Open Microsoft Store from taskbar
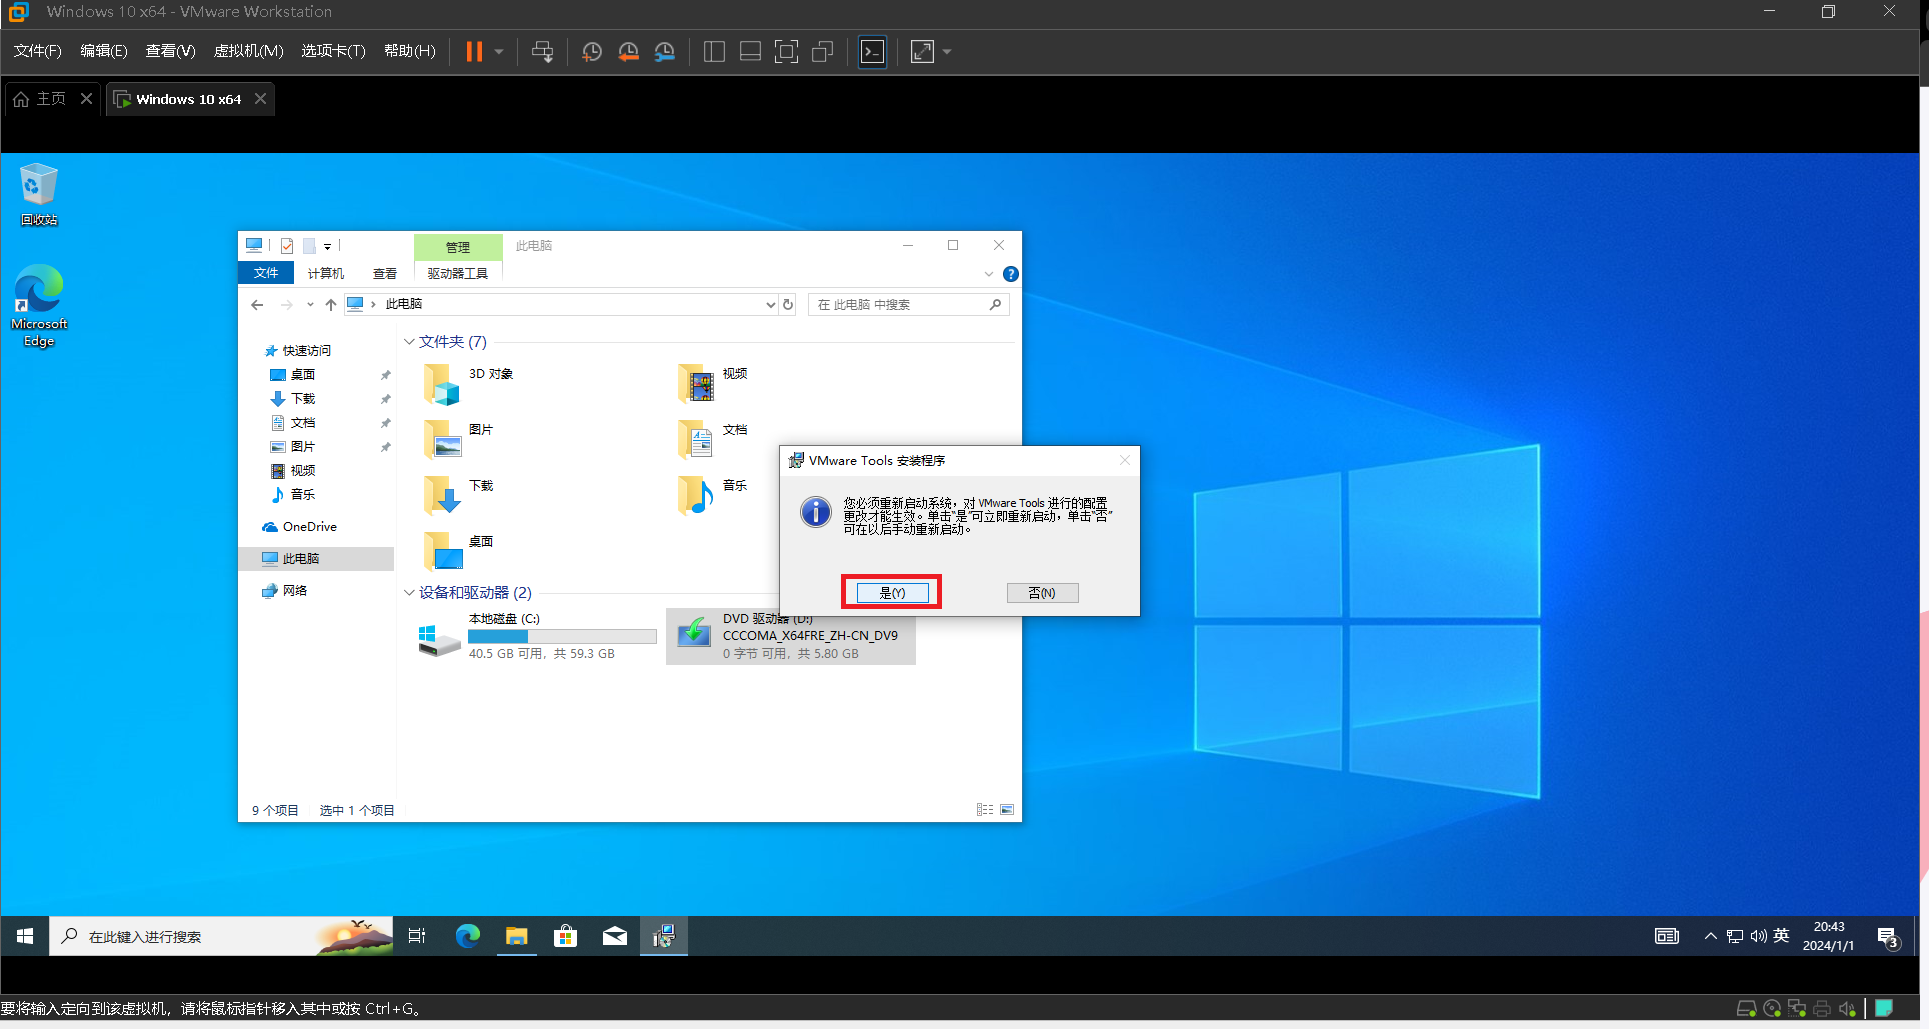Screen dimensions: 1929x1029 566,936
